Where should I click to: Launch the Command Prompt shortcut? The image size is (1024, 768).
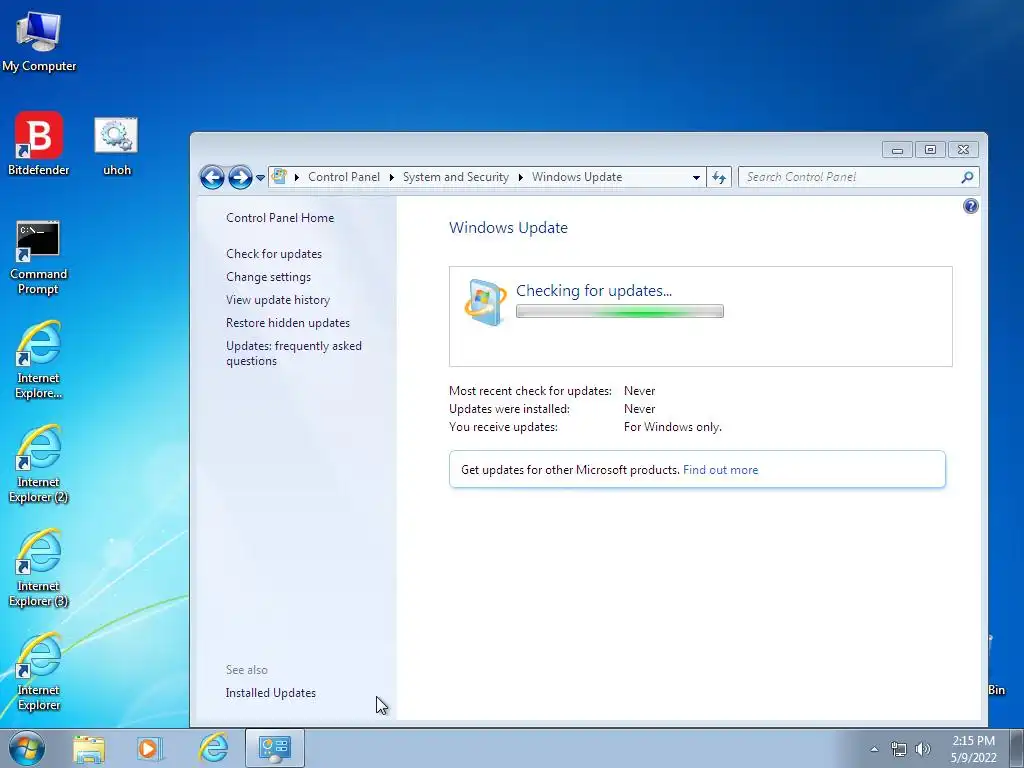click(39, 257)
